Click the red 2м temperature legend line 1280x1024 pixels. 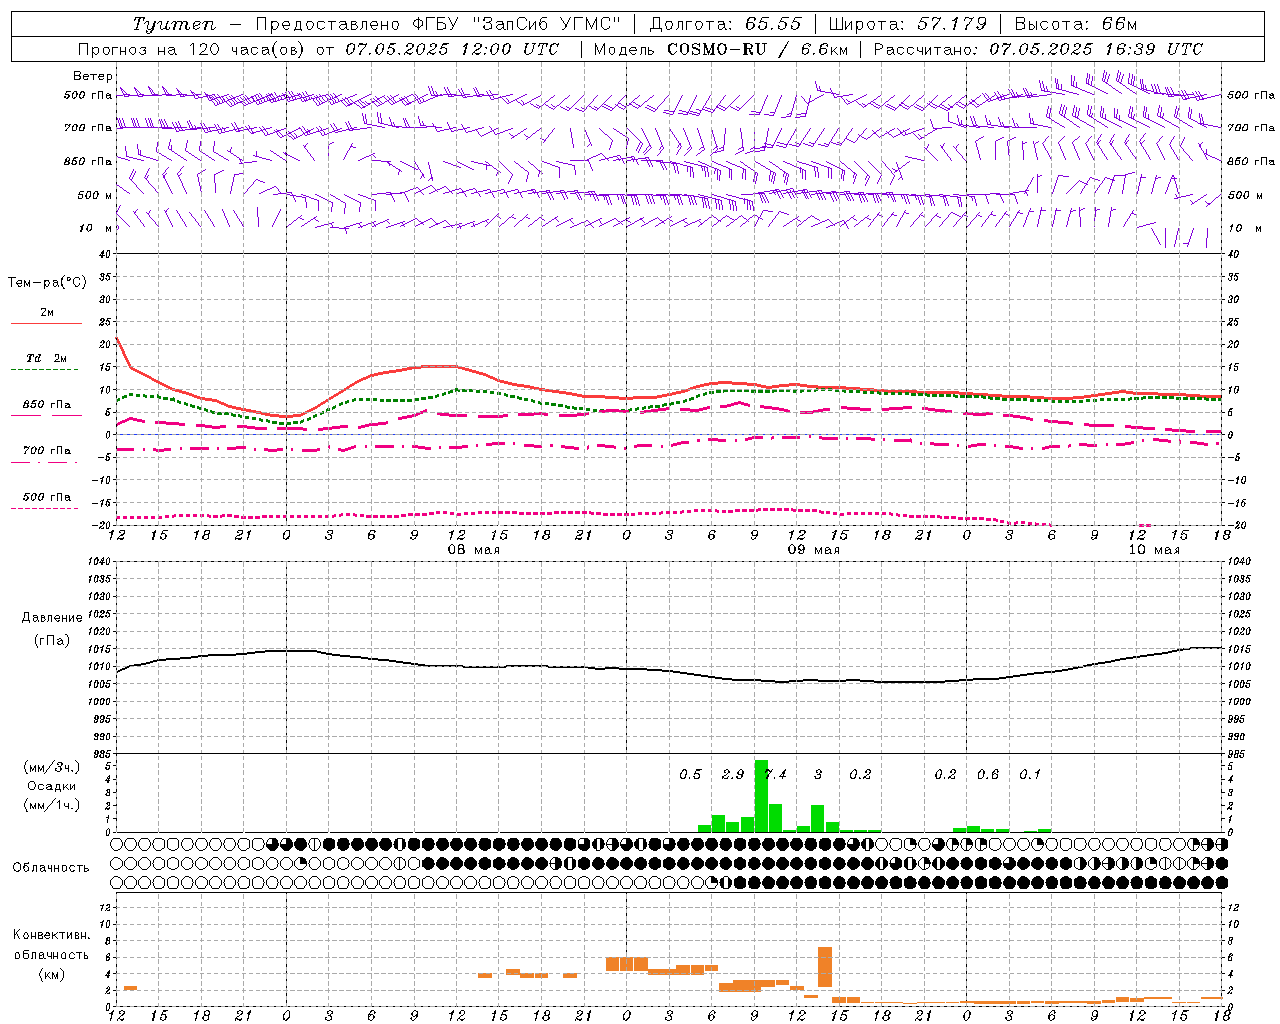pos(46,323)
